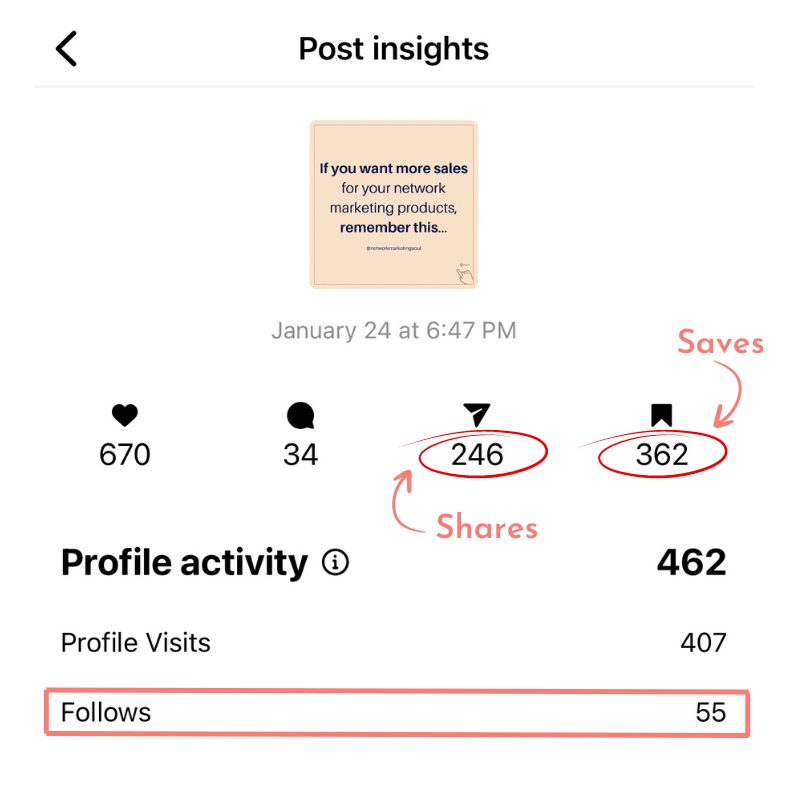Click the Profile activity total 462
This screenshot has height=800, width=788.
[x=691, y=563]
